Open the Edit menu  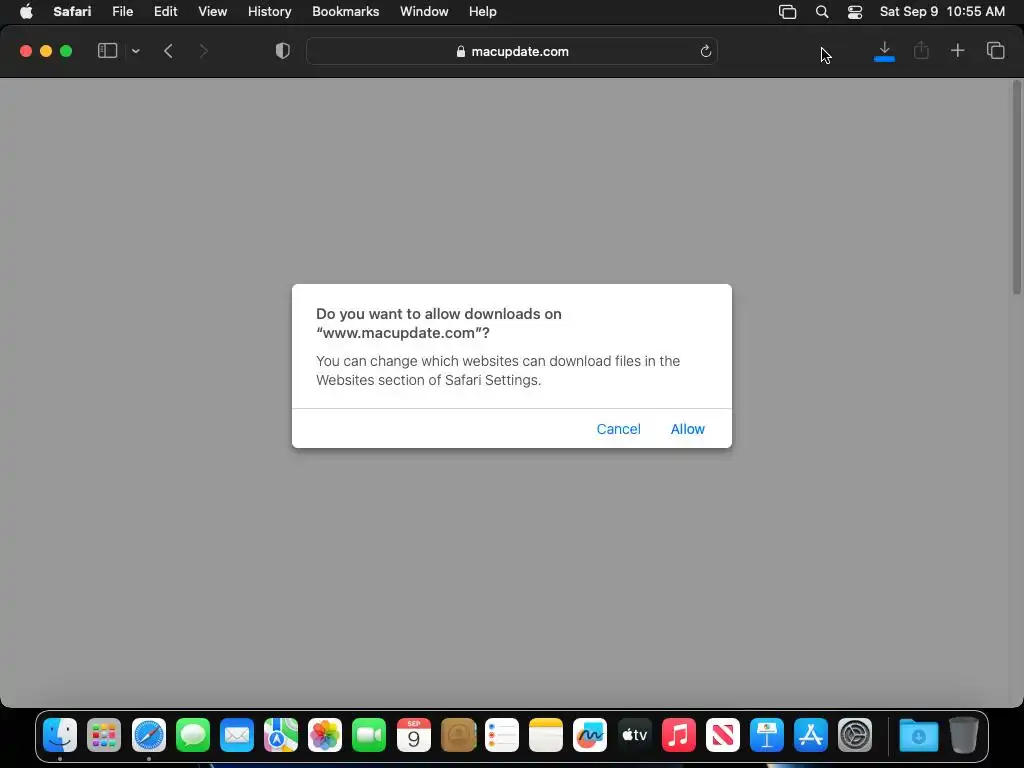pos(165,12)
